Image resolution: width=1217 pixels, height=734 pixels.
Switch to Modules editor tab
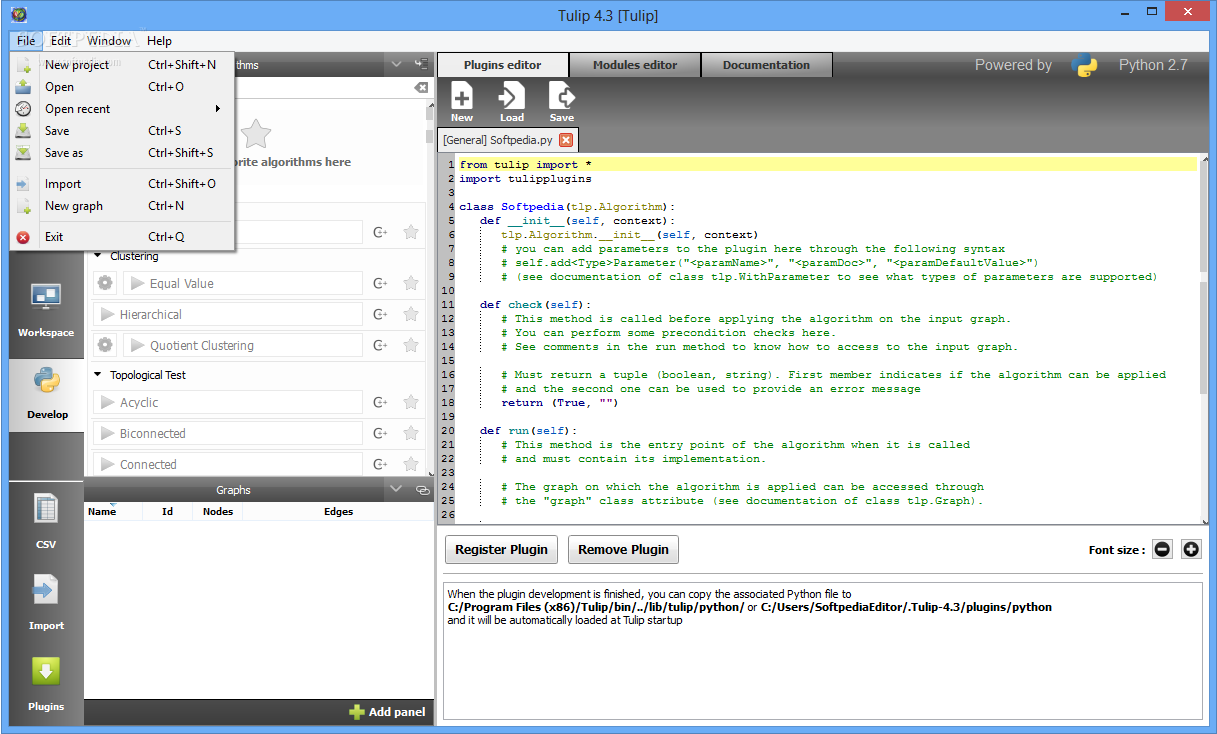(635, 65)
